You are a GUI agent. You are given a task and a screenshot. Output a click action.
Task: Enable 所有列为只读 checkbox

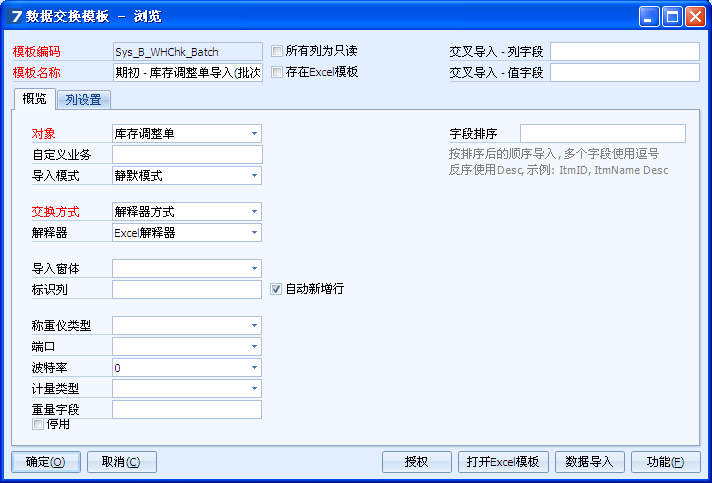pos(277,51)
